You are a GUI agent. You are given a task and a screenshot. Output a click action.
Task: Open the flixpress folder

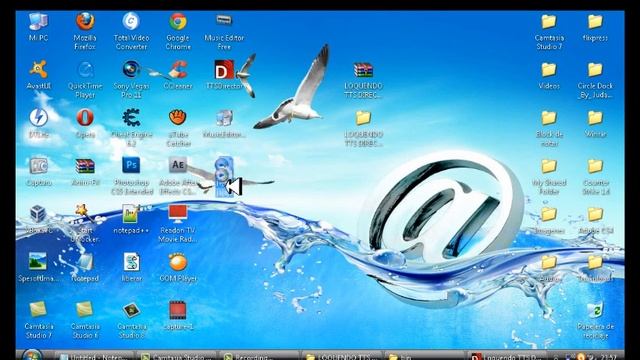[595, 21]
